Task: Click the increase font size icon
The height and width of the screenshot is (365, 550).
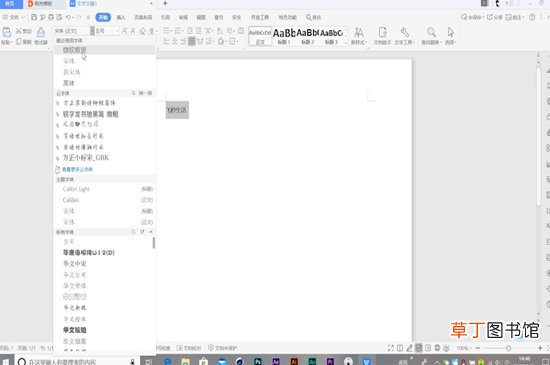Action: pyautogui.click(x=125, y=31)
